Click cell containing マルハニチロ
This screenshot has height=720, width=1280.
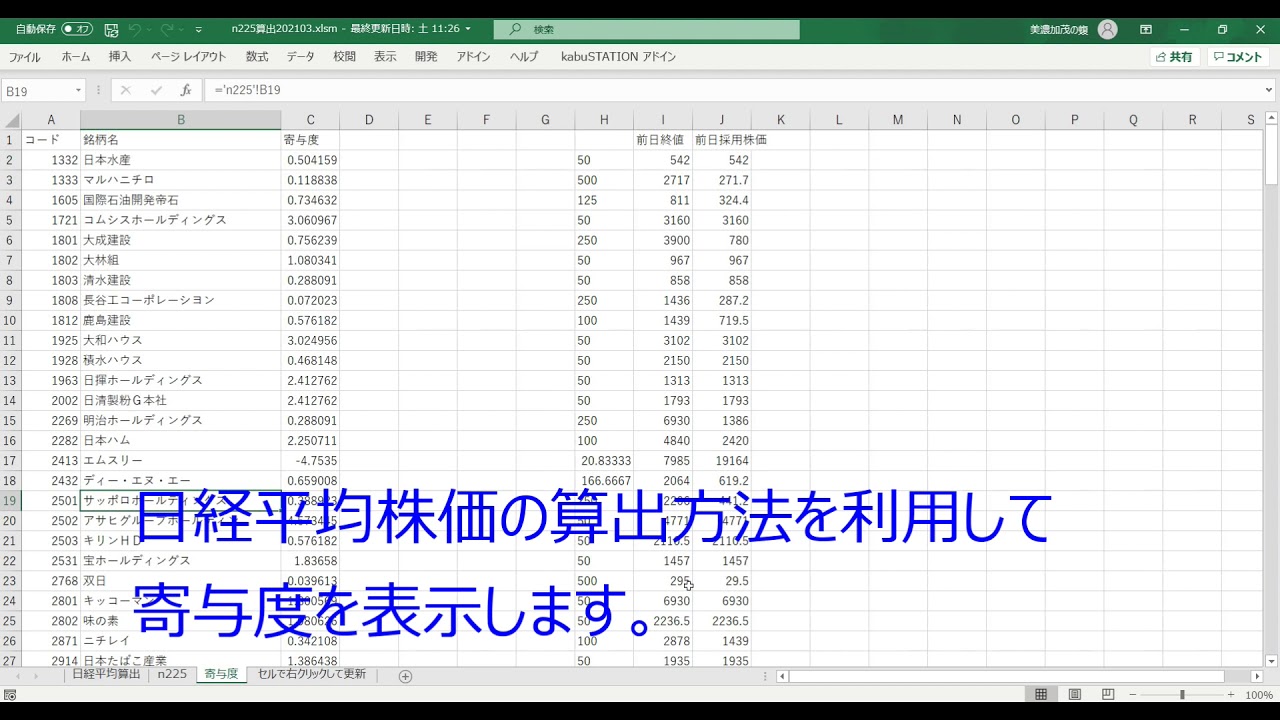[x=180, y=180]
